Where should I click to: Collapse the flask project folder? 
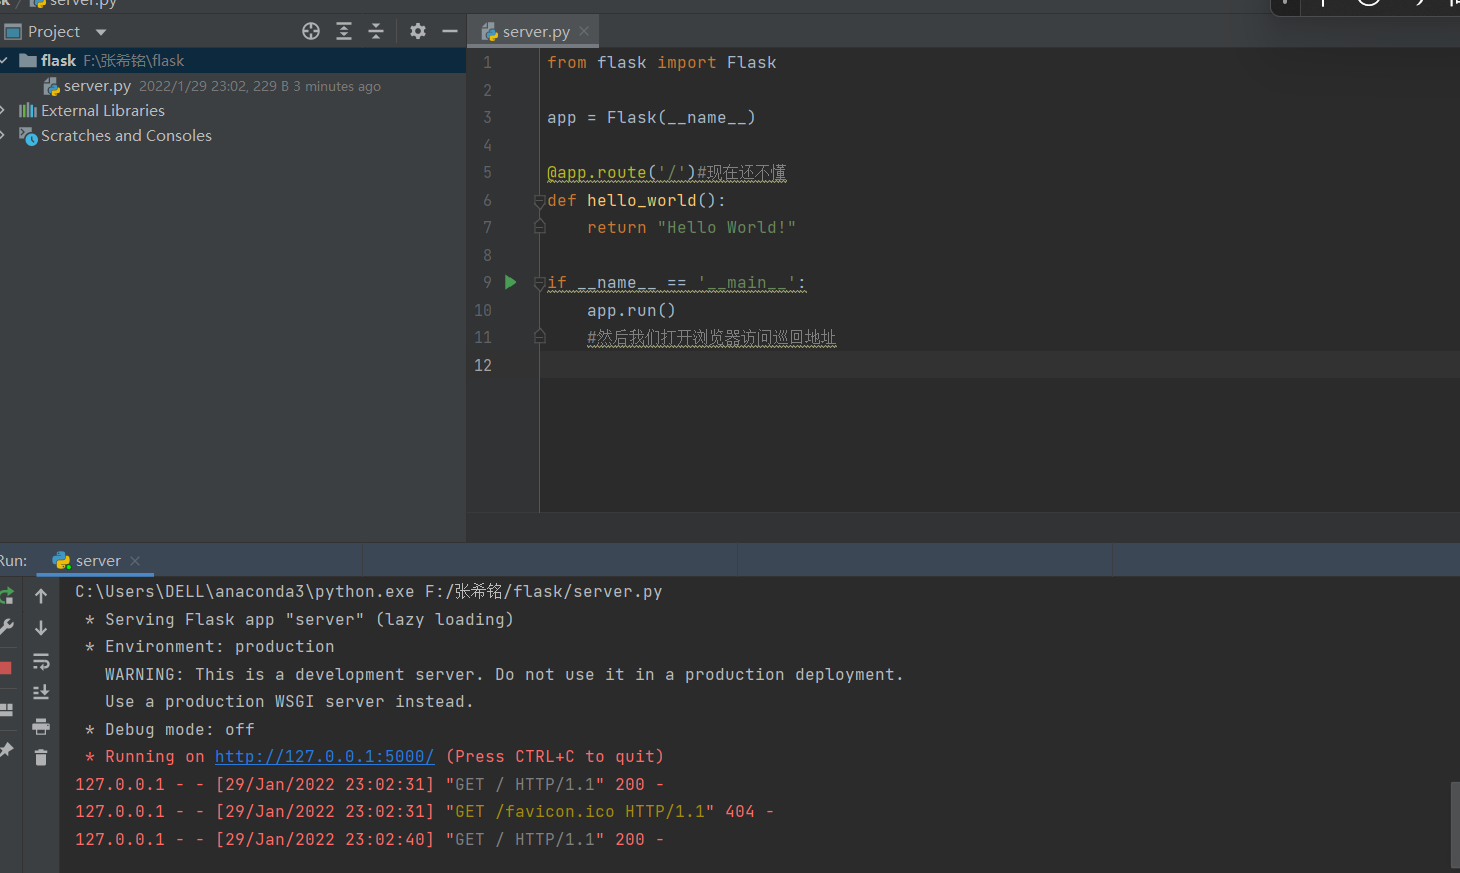5,61
